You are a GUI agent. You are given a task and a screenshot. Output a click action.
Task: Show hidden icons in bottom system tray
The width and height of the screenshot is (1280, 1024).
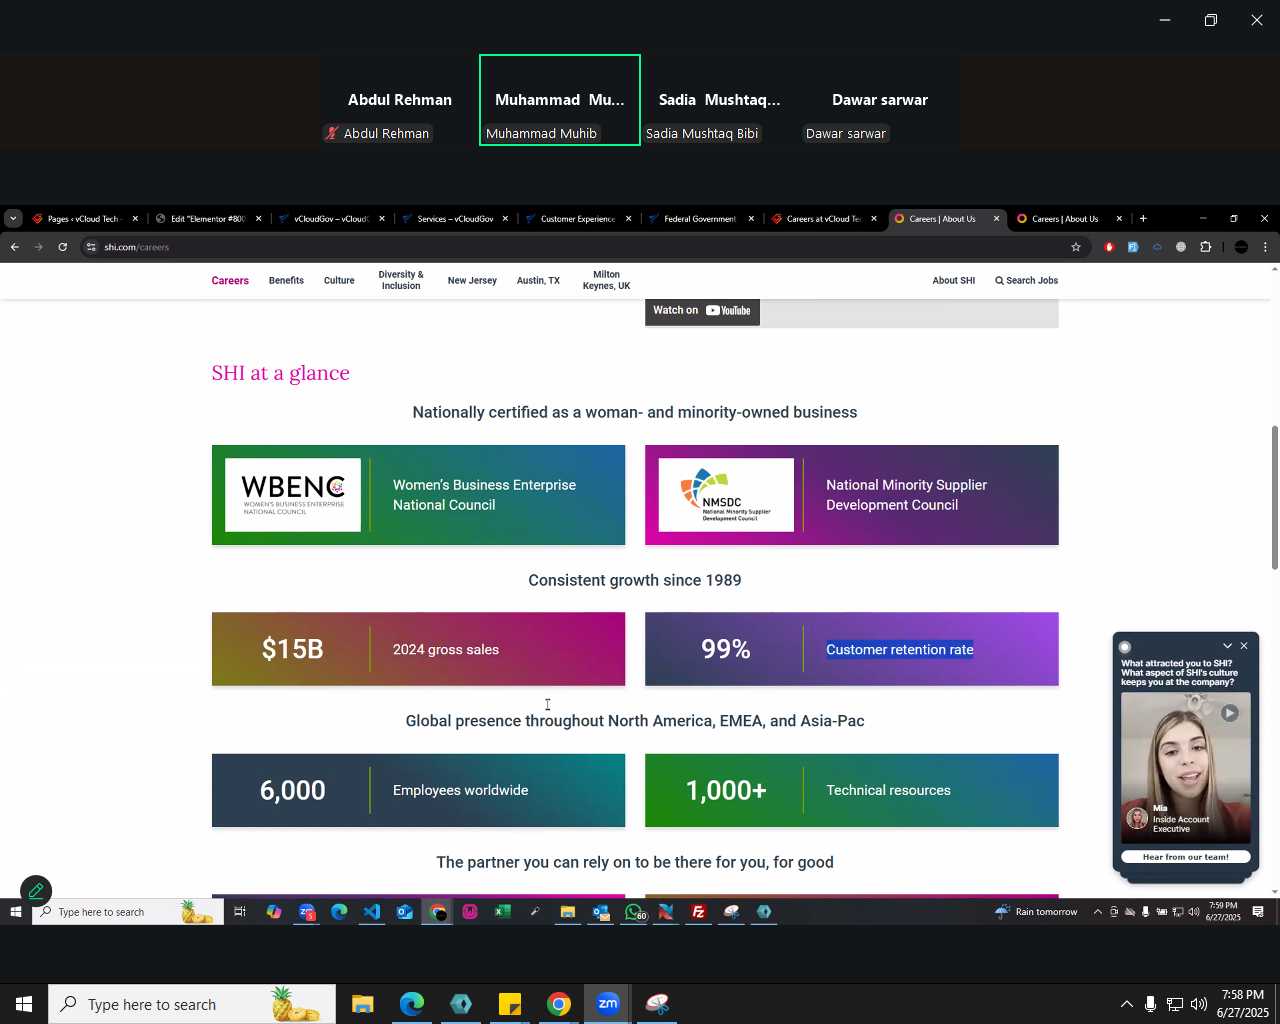click(x=1127, y=1004)
